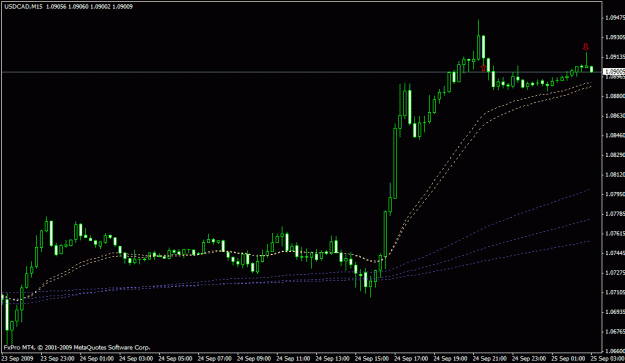Click the FxPro MT4 MetaQuotes copyright text

tap(77, 347)
